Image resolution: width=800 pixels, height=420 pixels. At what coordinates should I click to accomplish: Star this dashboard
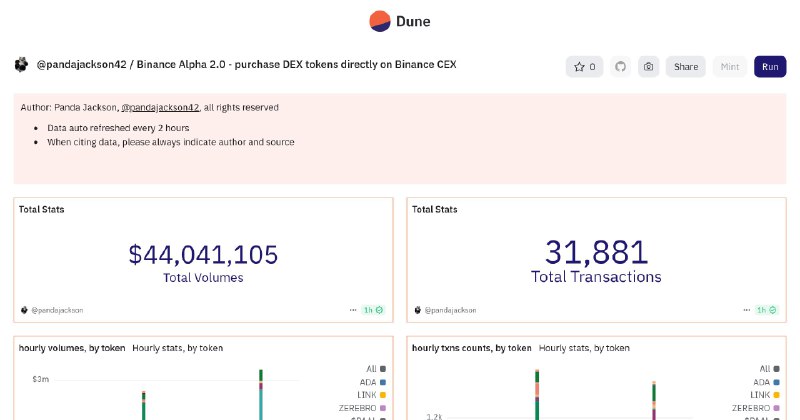pos(585,67)
